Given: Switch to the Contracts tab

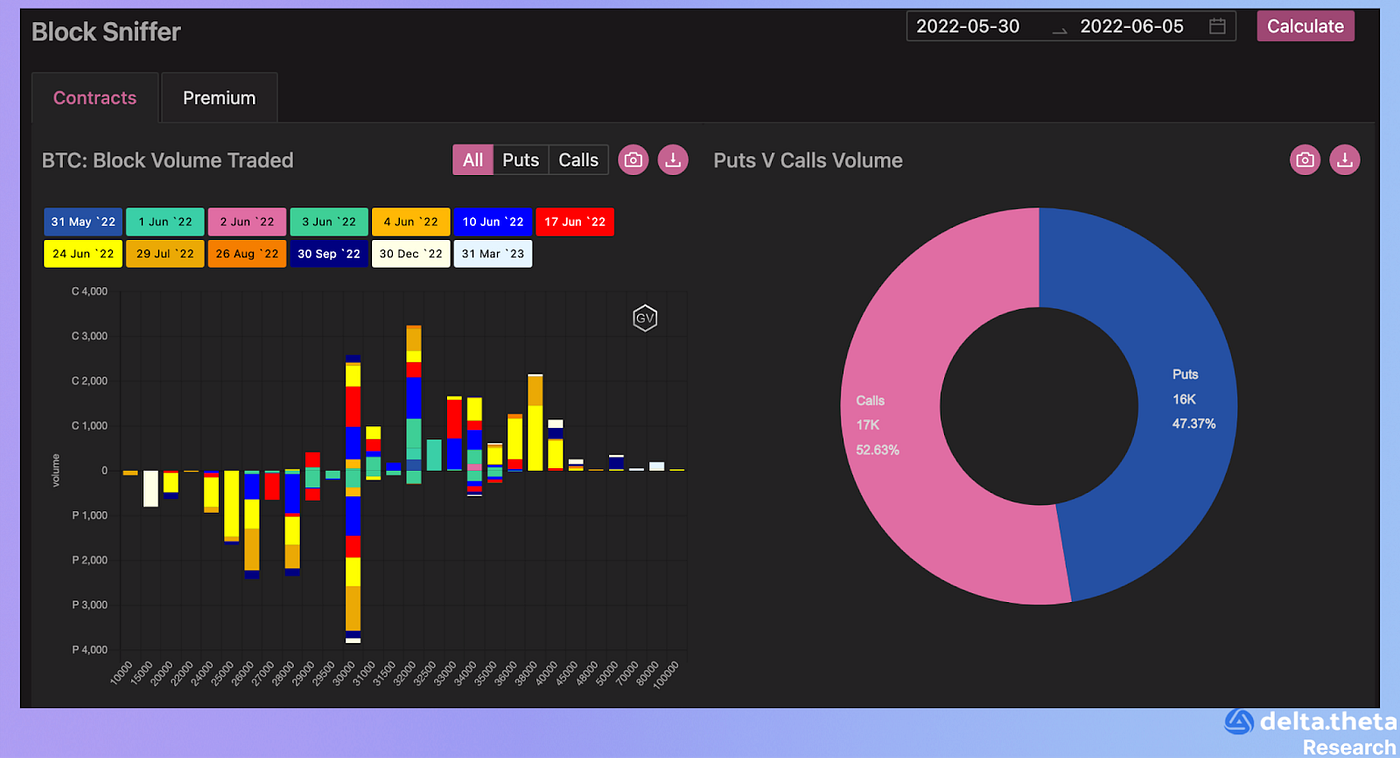Looking at the screenshot, I should tap(95, 98).
